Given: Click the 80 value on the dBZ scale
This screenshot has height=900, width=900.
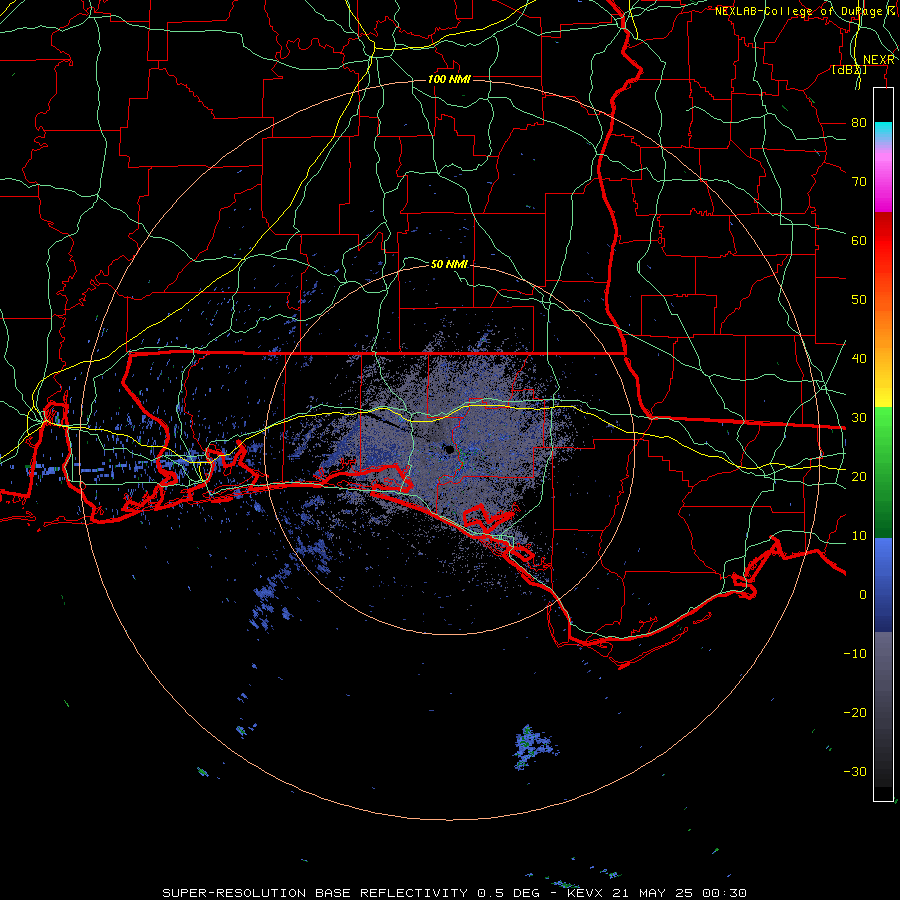Looking at the screenshot, I should (859, 122).
